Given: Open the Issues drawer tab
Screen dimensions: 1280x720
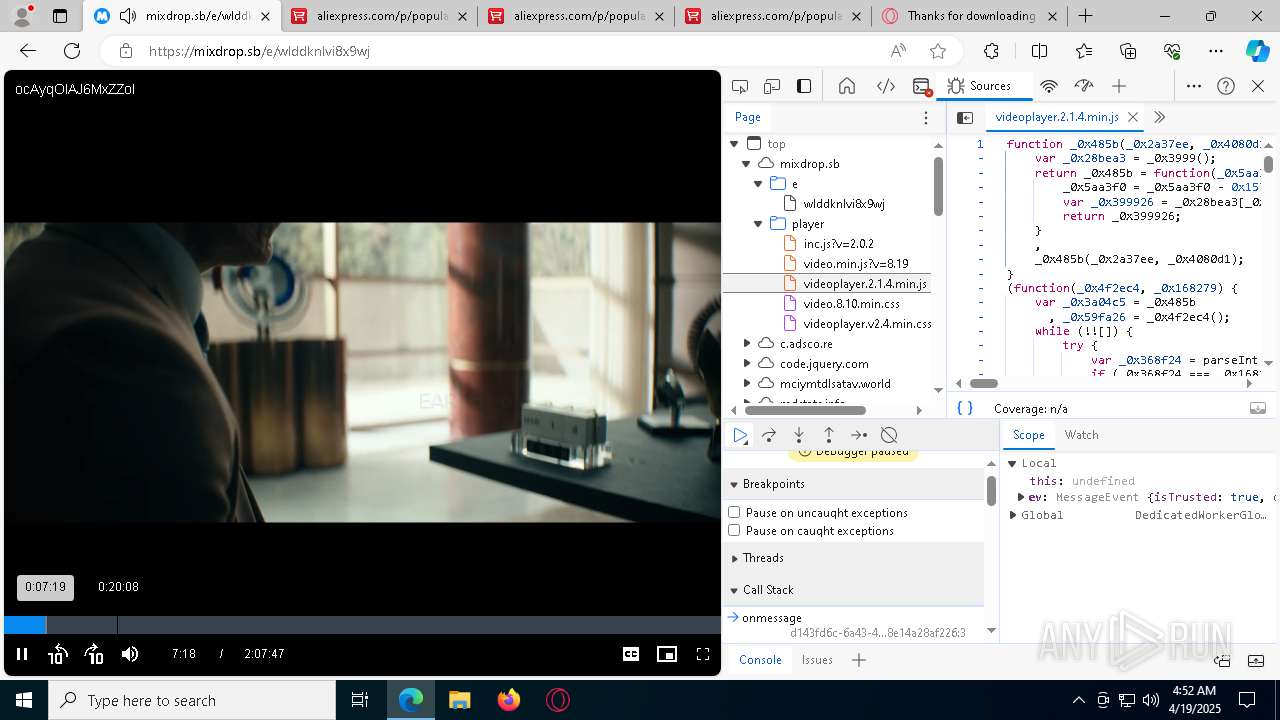Looking at the screenshot, I should 817,660.
